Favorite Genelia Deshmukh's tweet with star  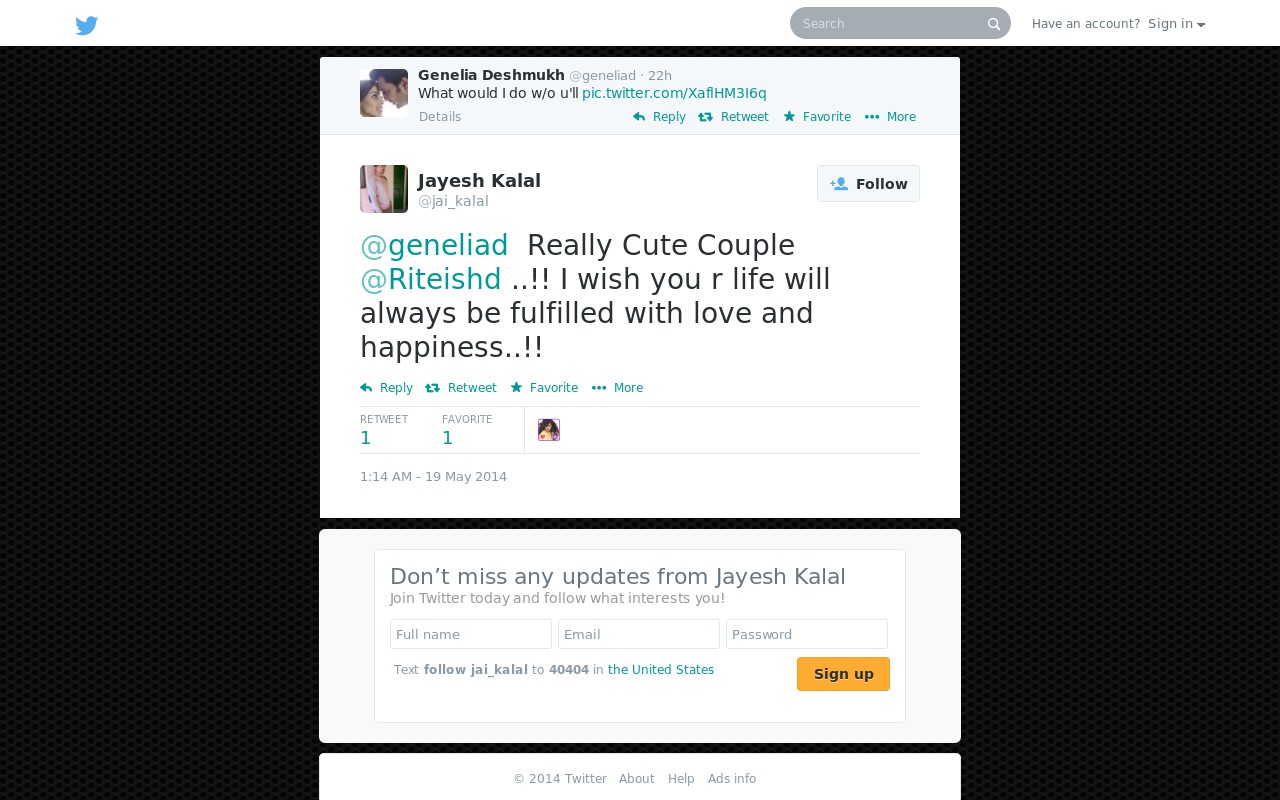(x=817, y=117)
